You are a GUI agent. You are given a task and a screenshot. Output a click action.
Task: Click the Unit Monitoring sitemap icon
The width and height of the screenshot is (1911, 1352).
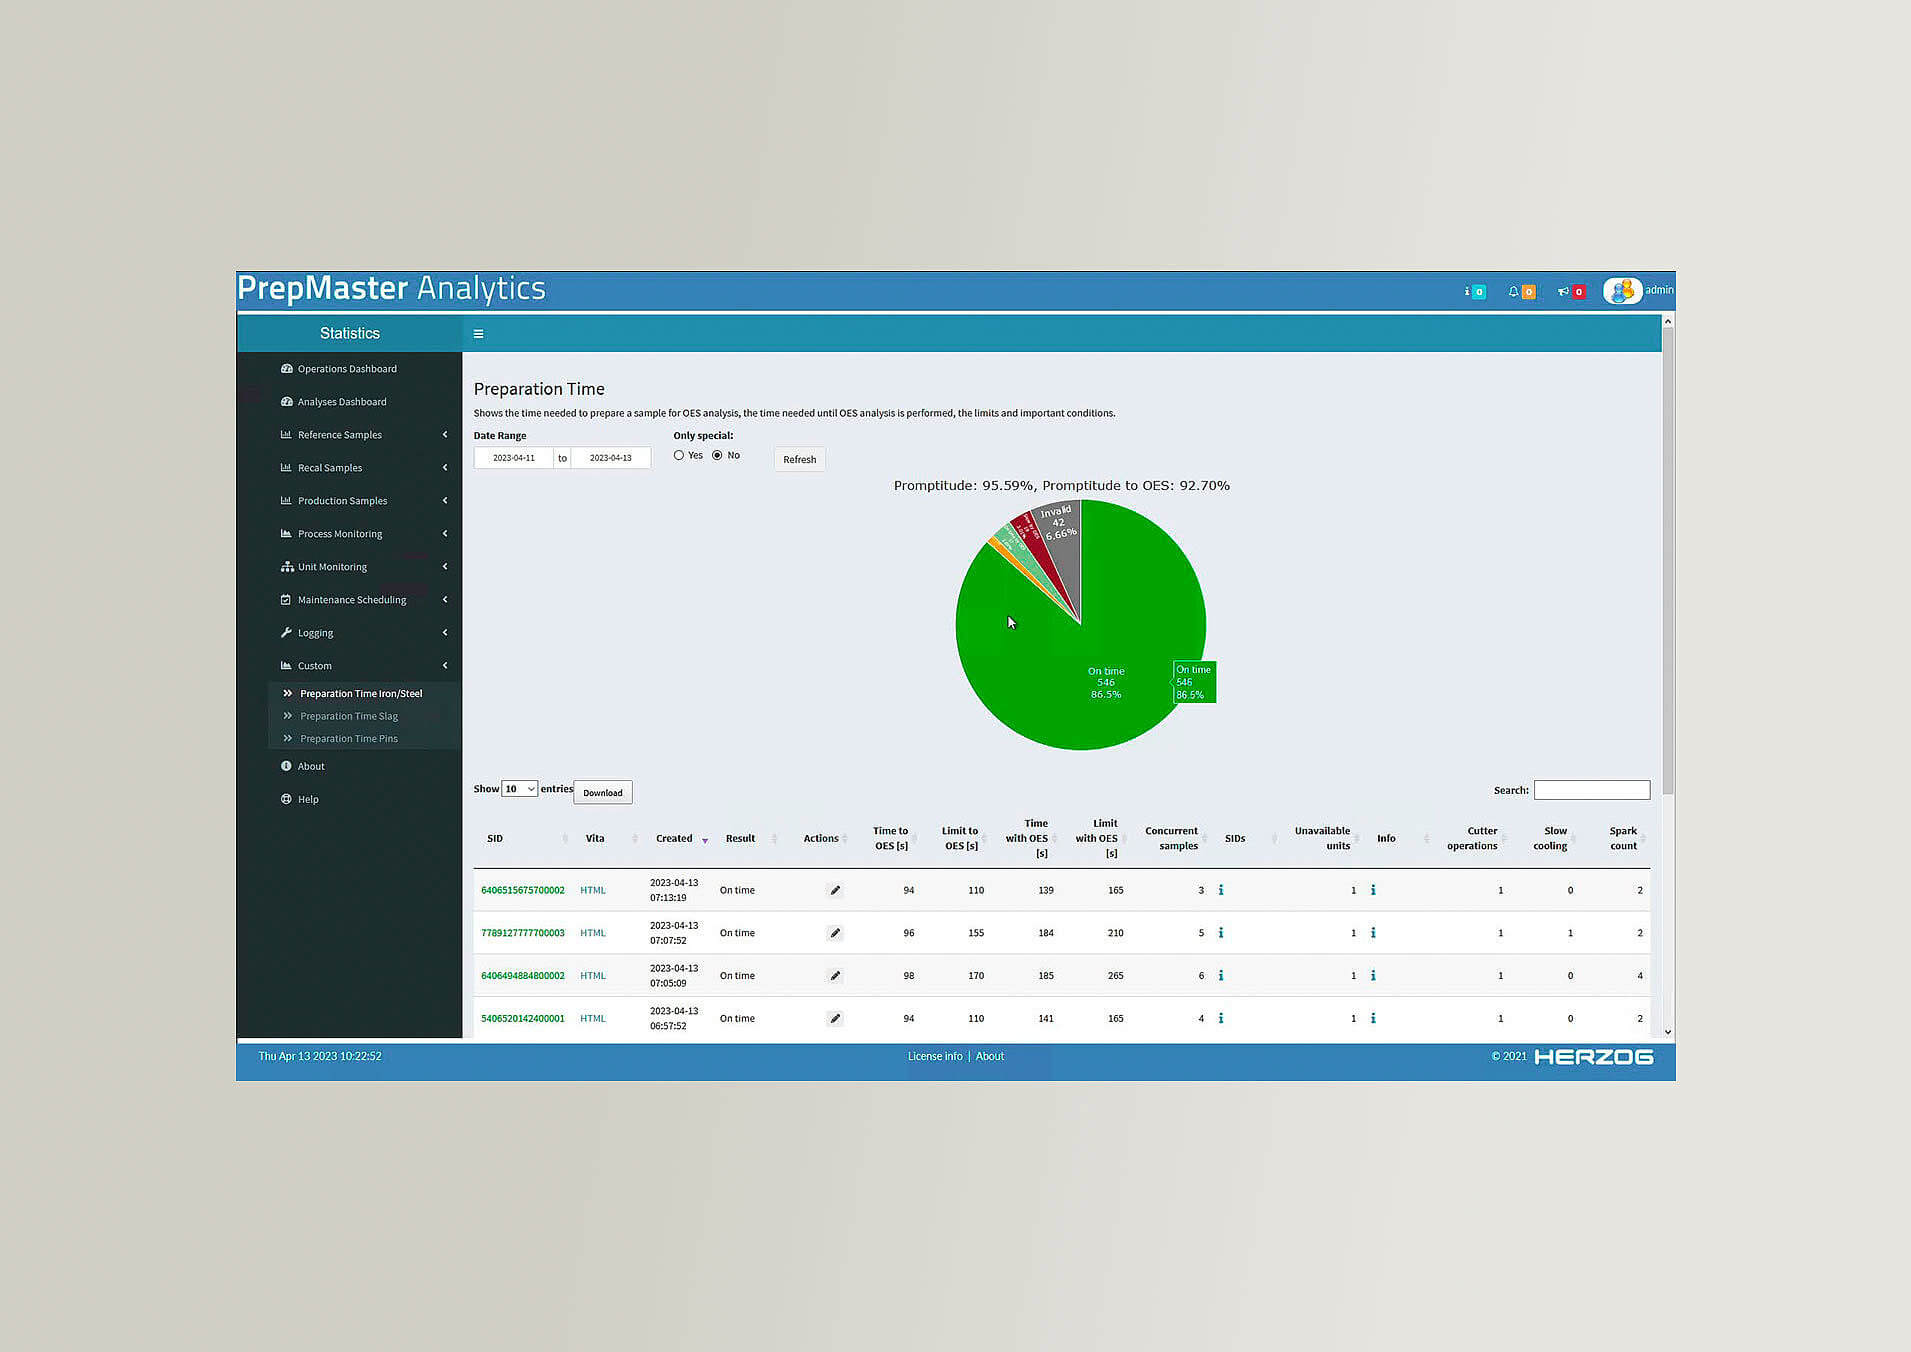(286, 567)
